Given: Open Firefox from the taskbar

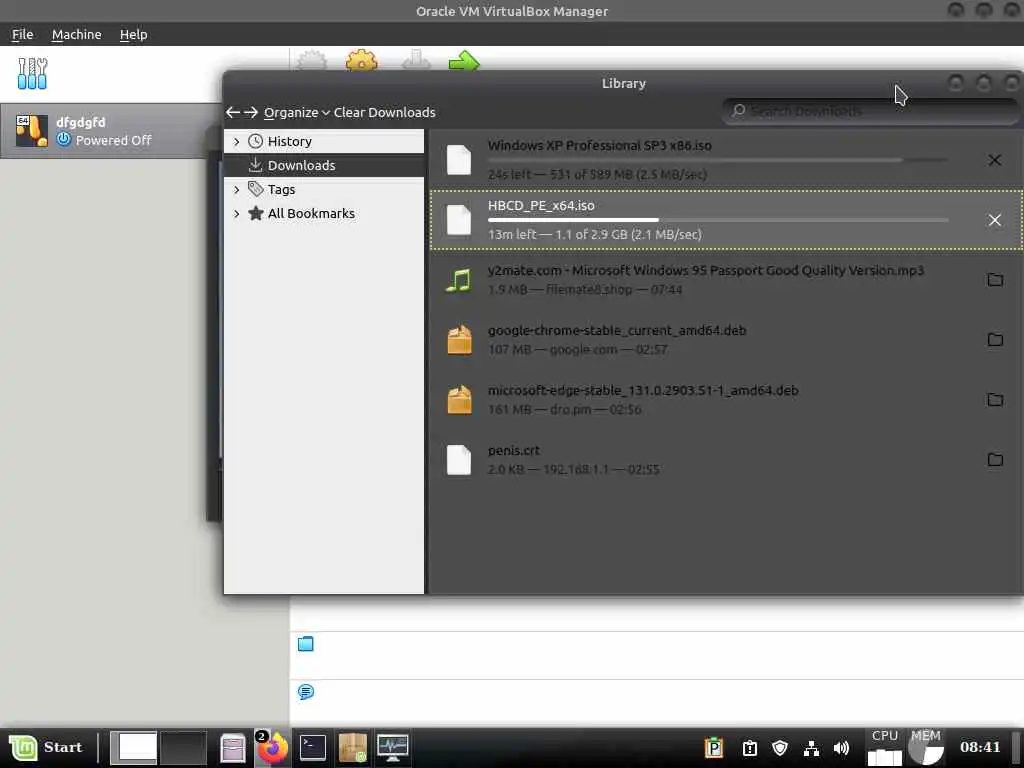Looking at the screenshot, I should pos(272,748).
